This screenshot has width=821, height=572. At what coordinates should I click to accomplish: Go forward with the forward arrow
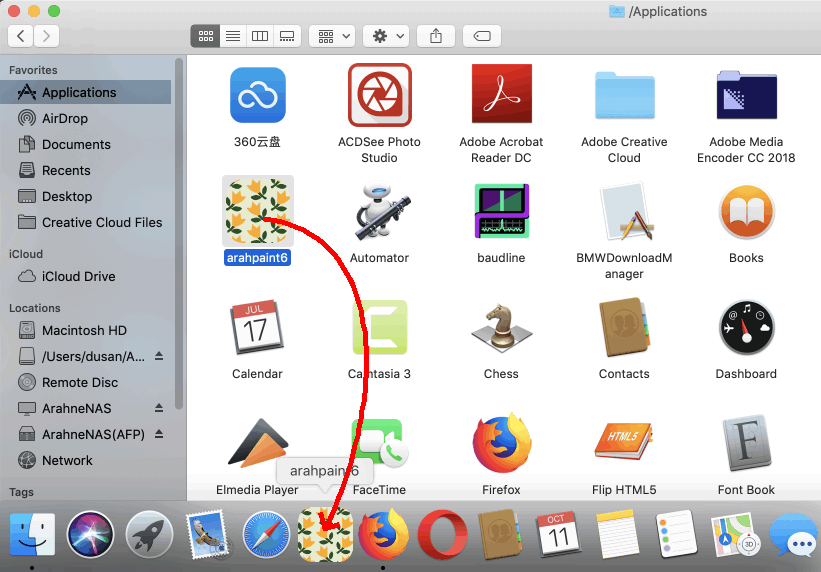point(47,36)
